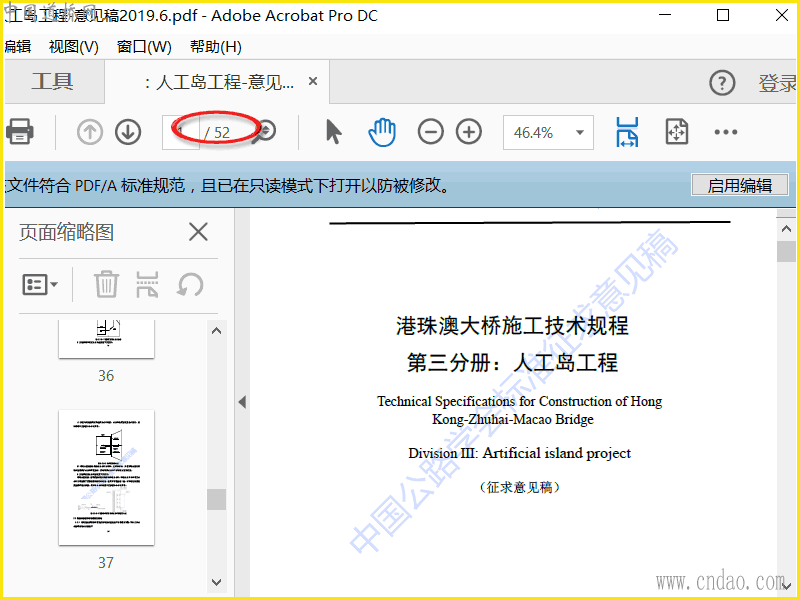Click the document scroll-up arrow
The image size is (800, 600).
pos(786,229)
